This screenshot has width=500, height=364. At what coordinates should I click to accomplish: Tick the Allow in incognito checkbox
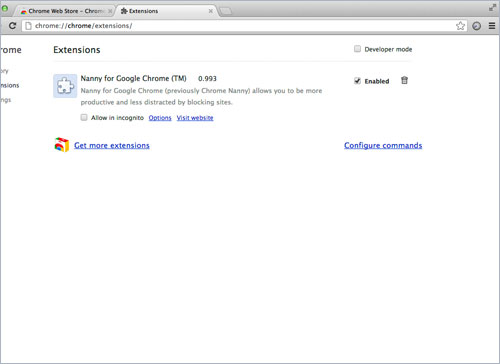(x=84, y=117)
